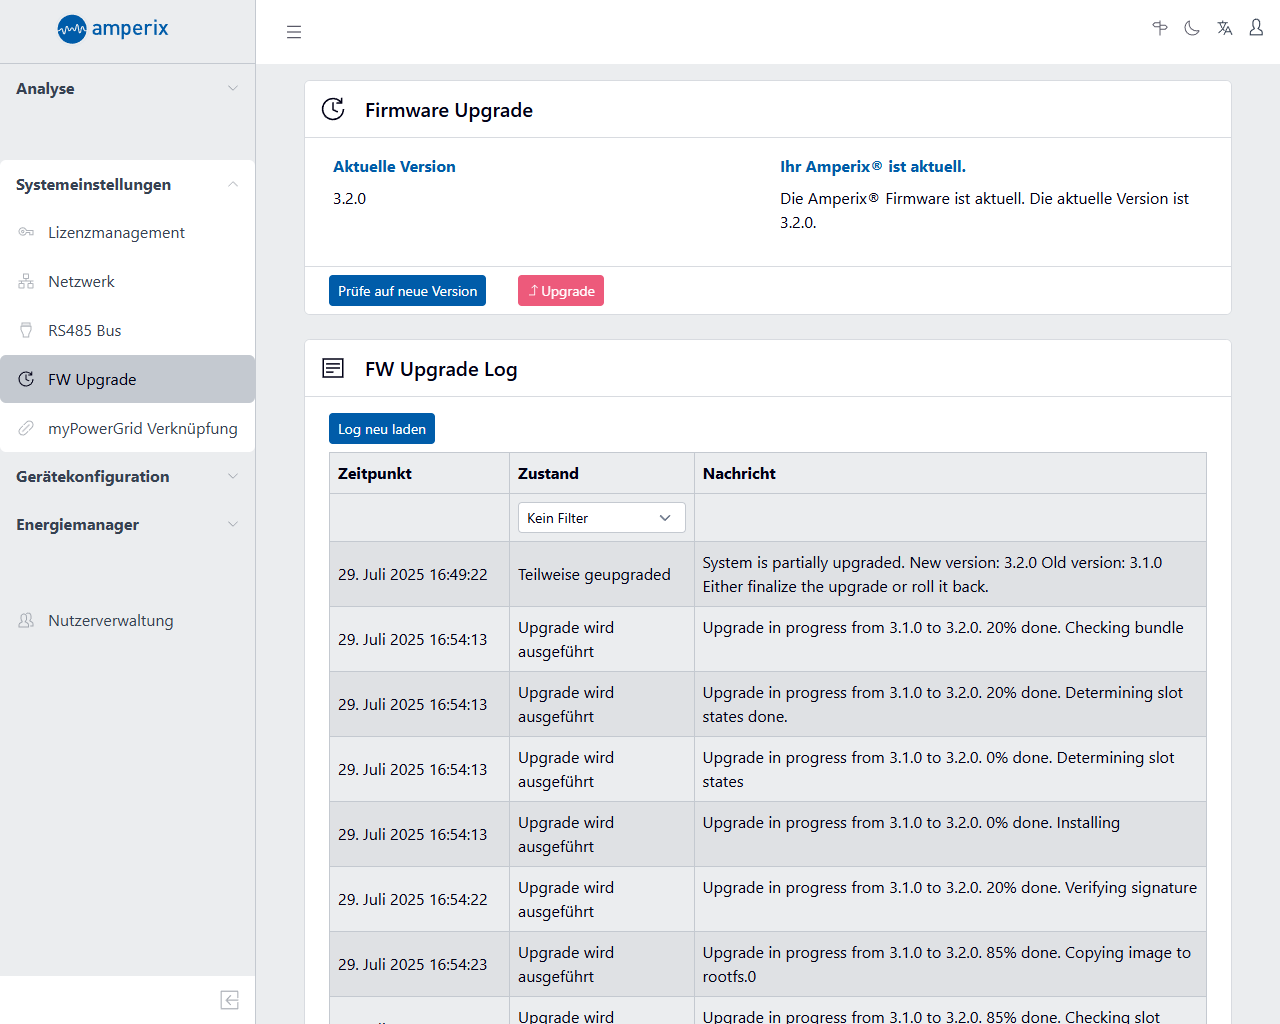This screenshot has width=1280, height=1024.
Task: Click the hamburger menu icon
Action: pyautogui.click(x=294, y=32)
